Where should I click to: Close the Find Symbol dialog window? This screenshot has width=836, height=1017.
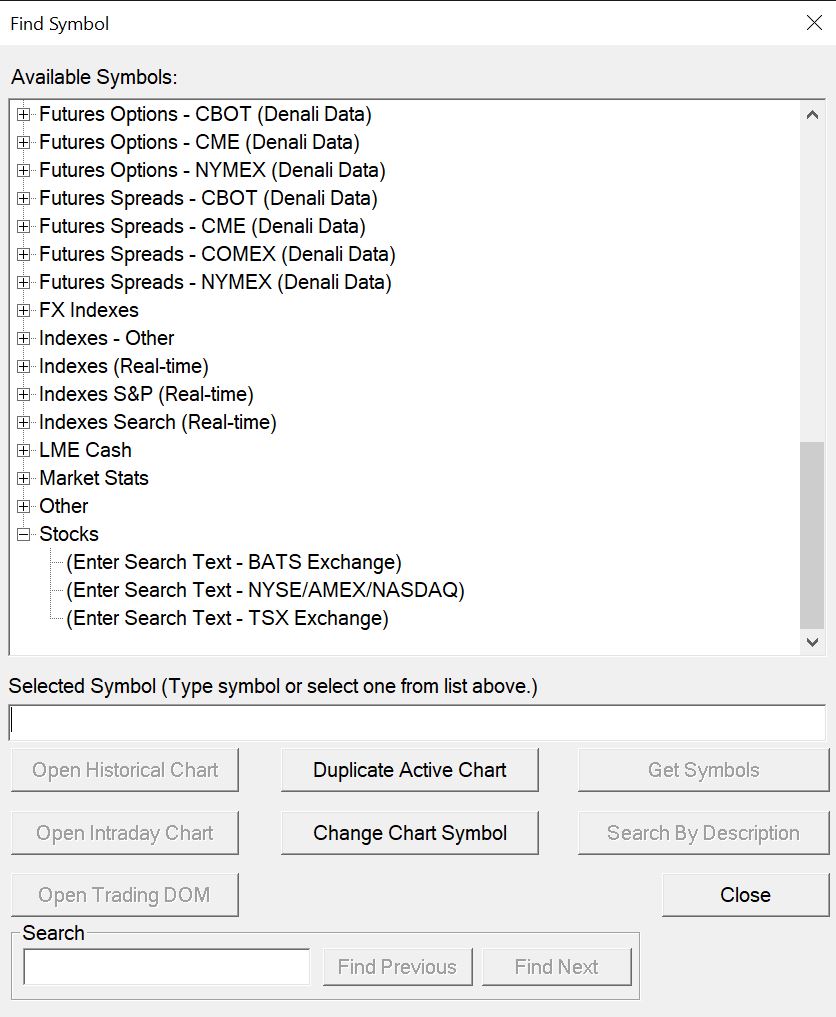(x=814, y=23)
